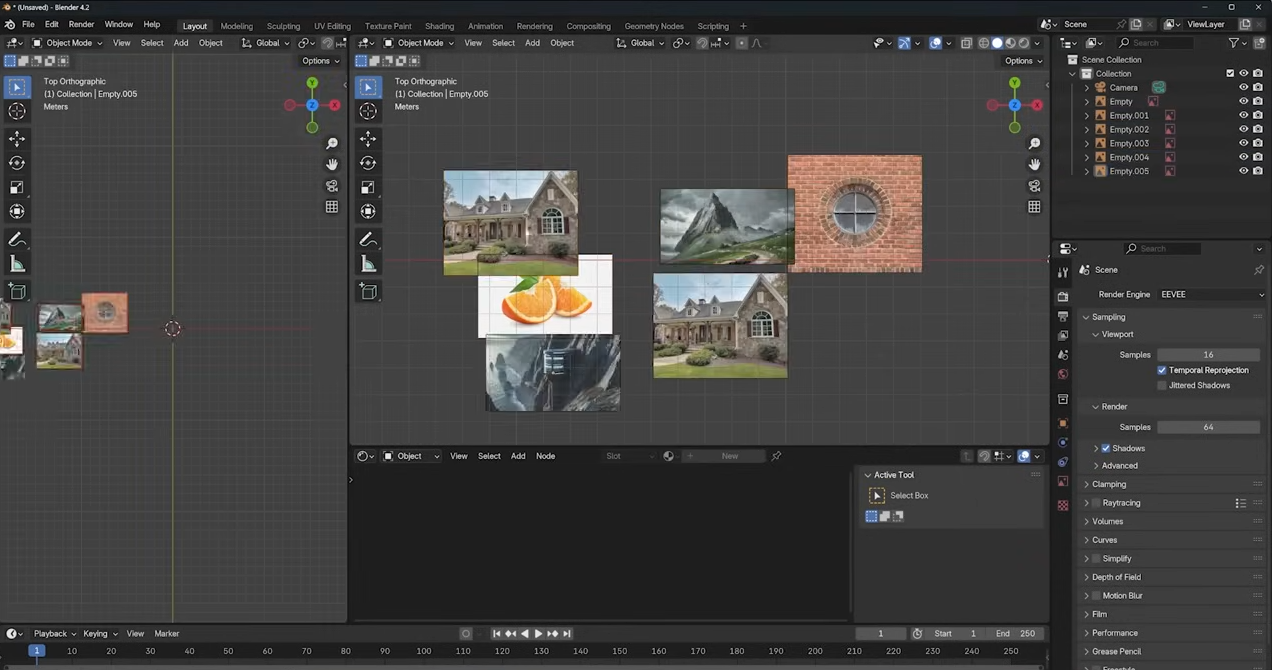The width and height of the screenshot is (1272, 670).
Task: Switch to perspective/orthographic grid icon in left viewport
Action: pos(332,207)
